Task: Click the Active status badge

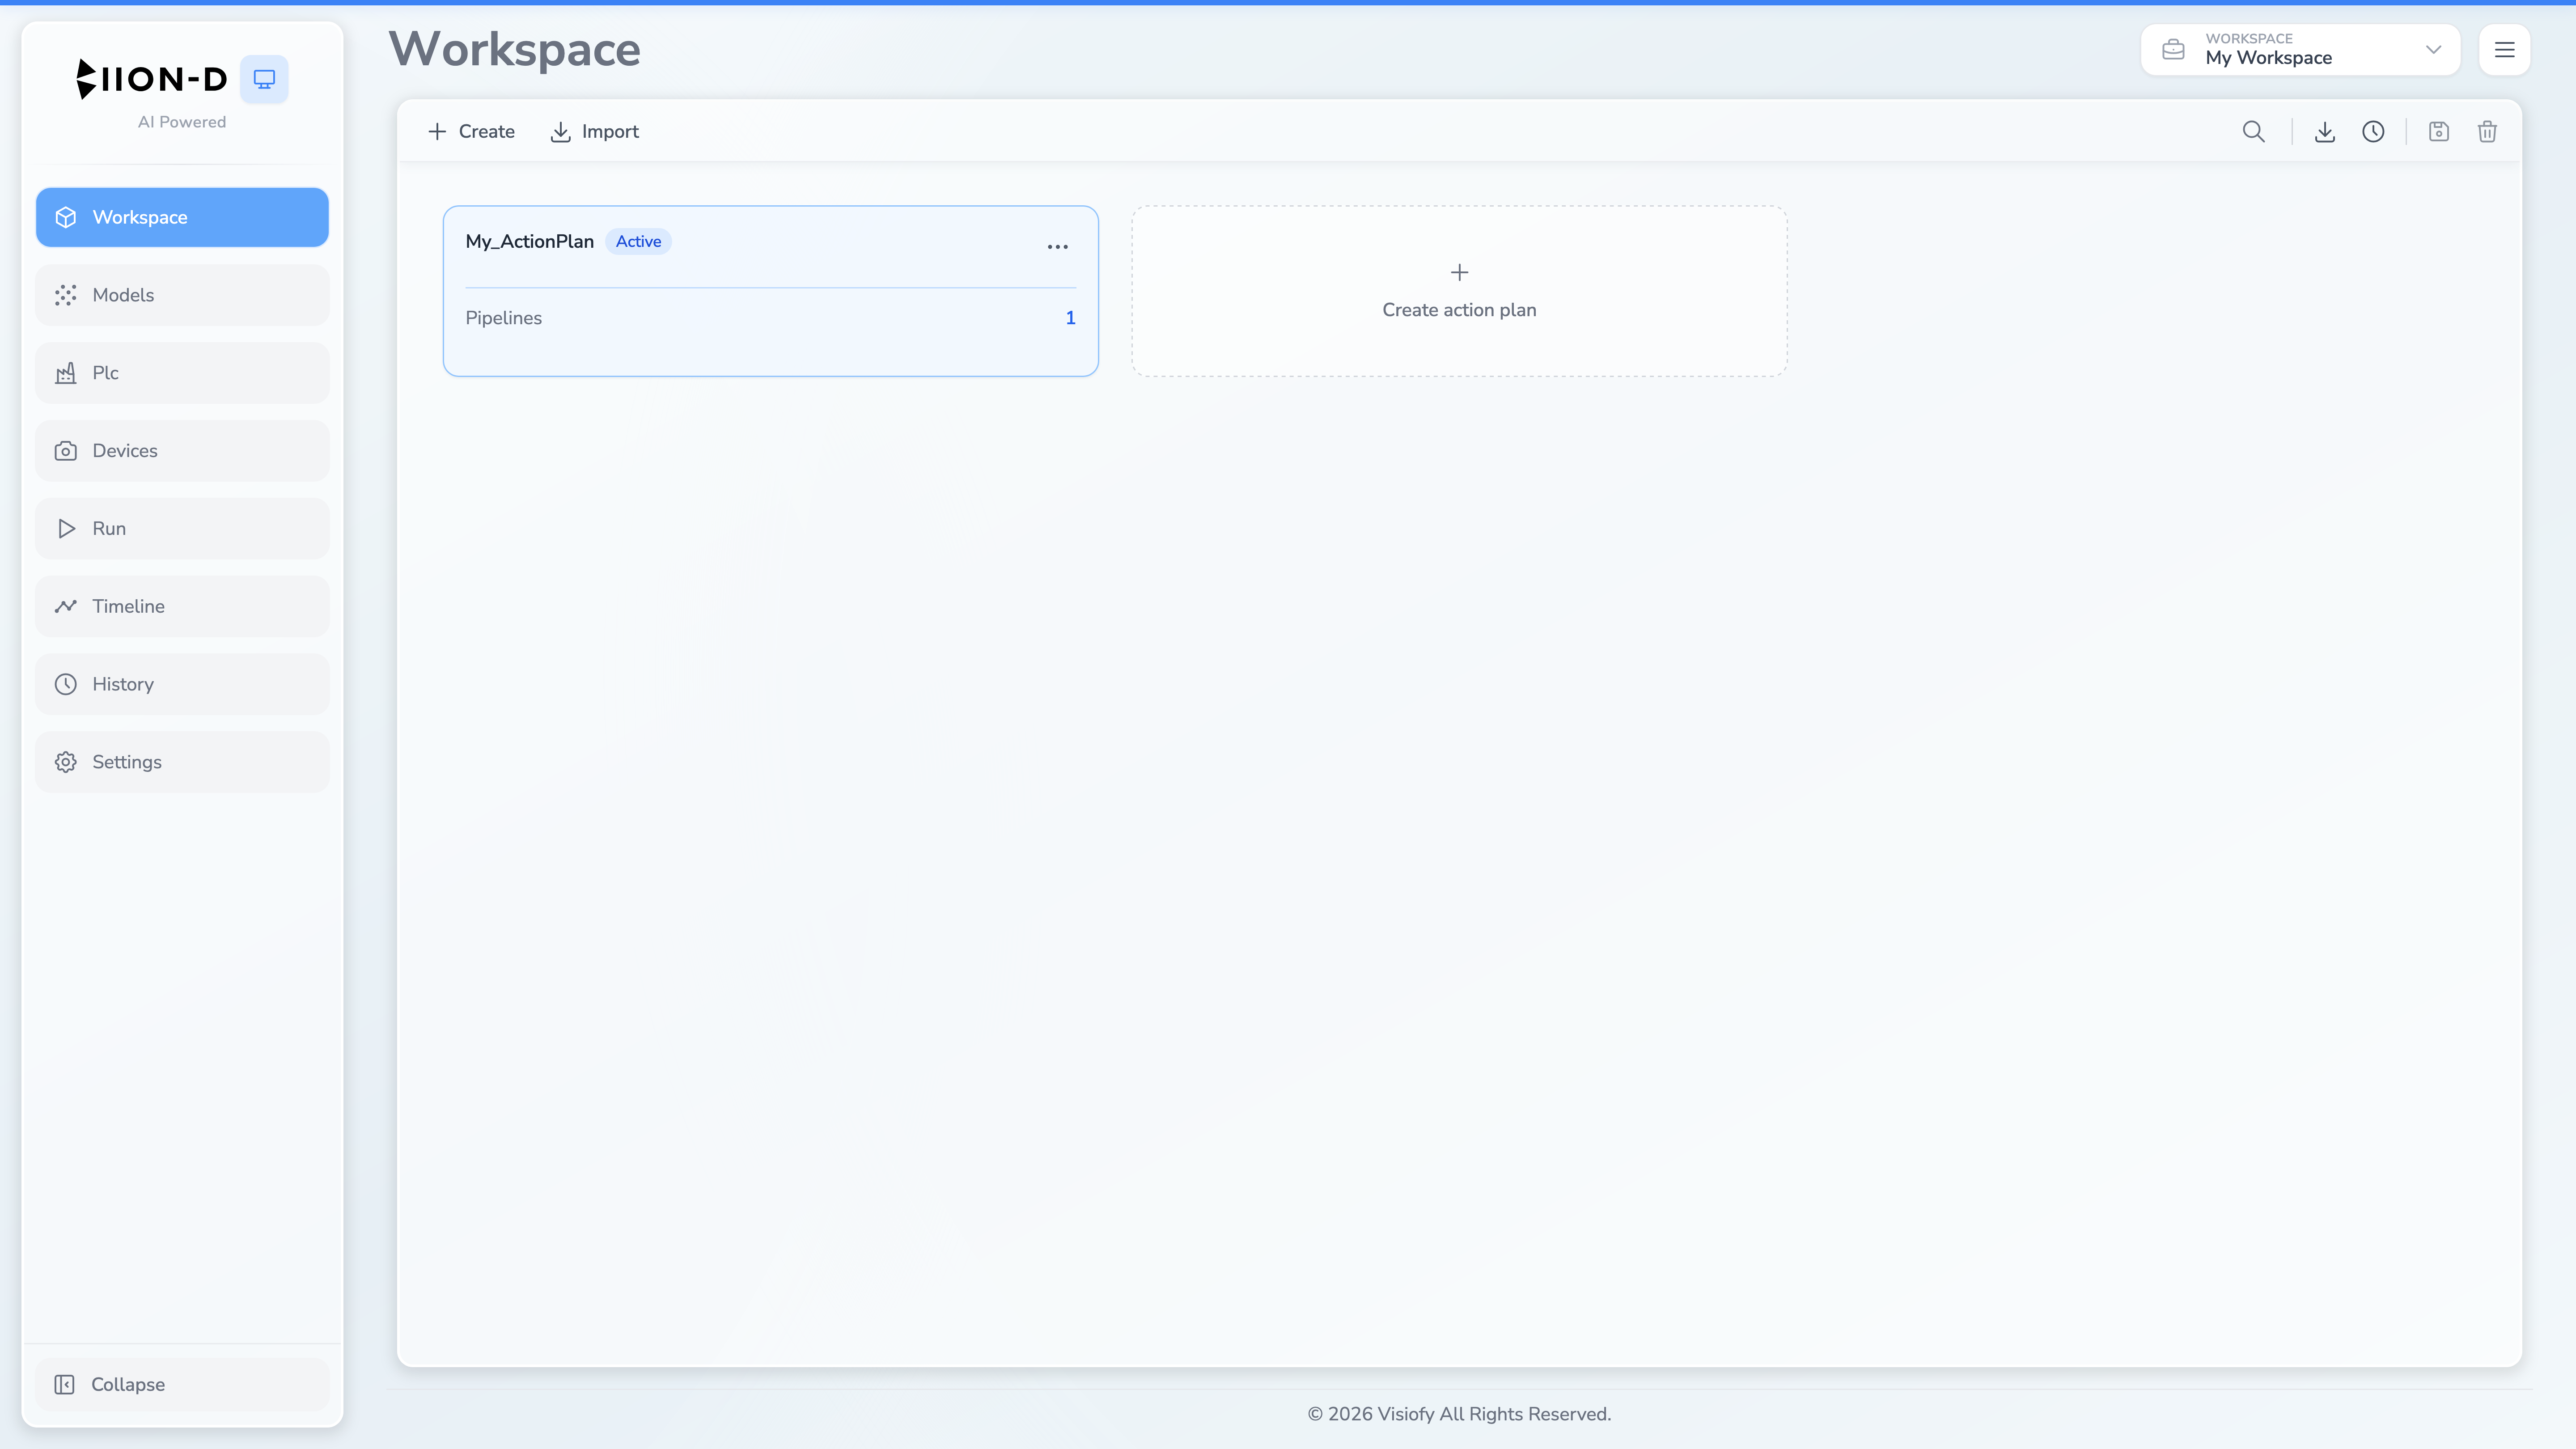Action: point(638,241)
